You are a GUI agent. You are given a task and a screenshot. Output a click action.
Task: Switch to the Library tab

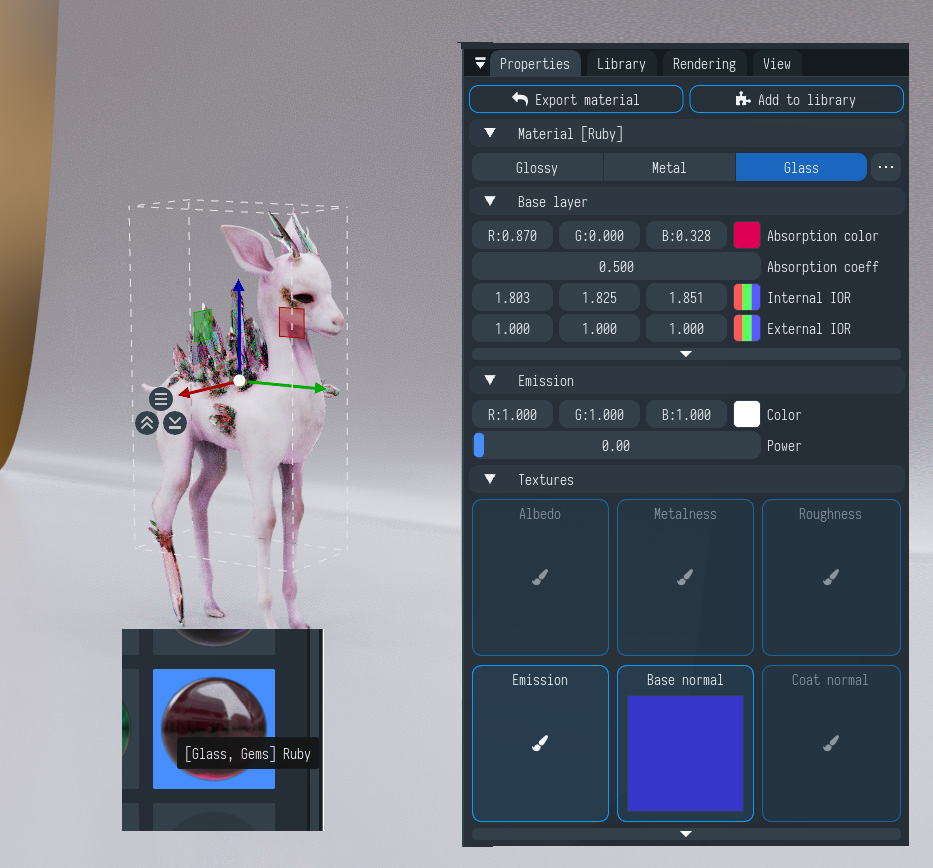621,64
